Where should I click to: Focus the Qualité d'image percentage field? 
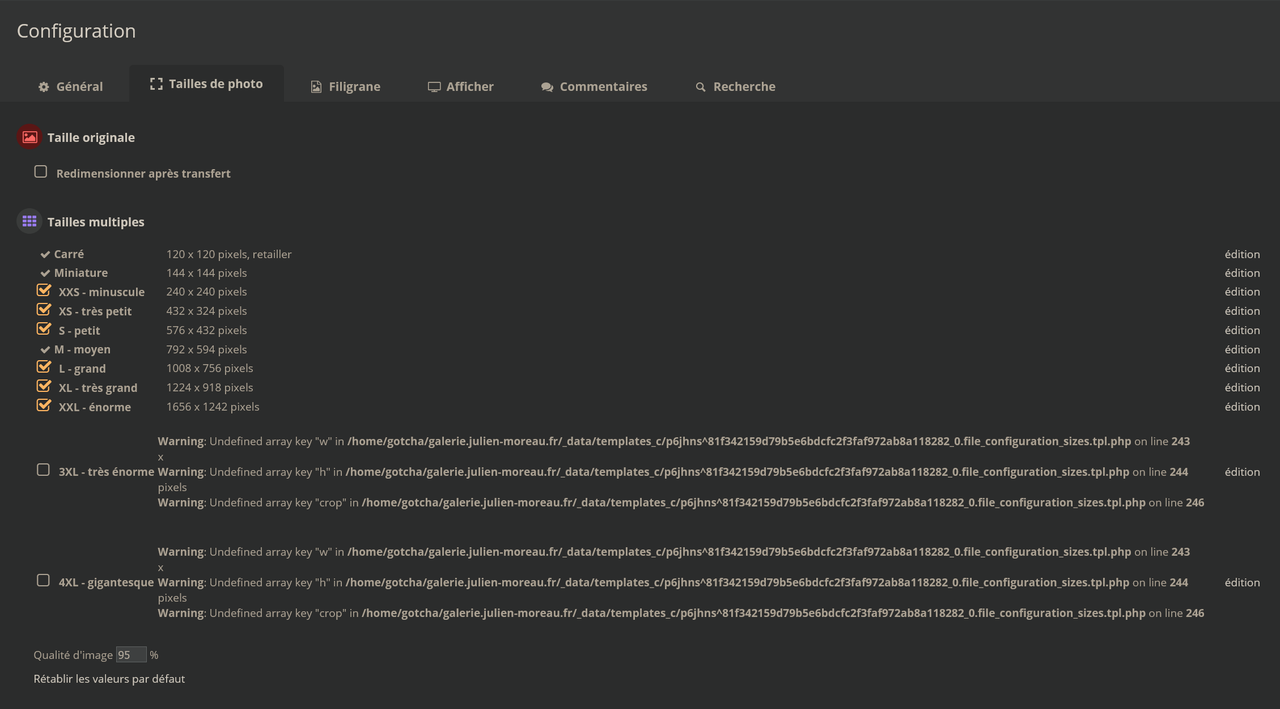131,655
